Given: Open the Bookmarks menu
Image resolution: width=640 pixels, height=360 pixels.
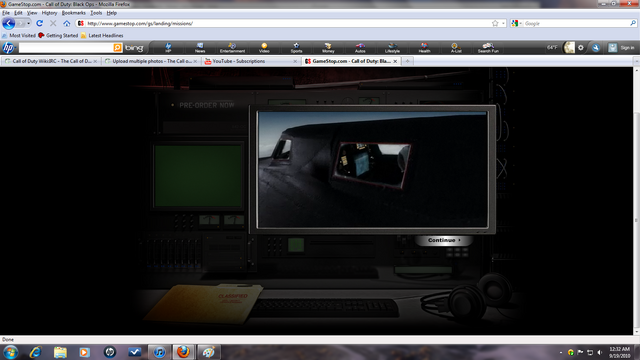Looking at the screenshot, I should (x=73, y=13).
